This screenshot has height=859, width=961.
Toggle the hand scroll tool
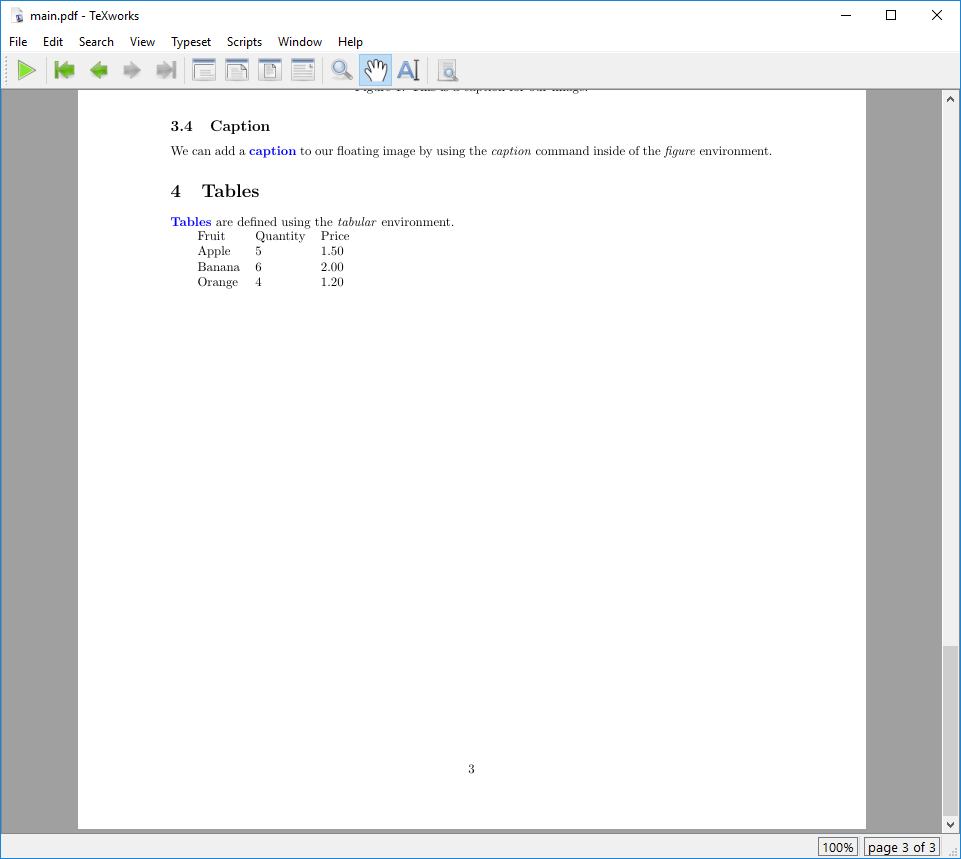(x=375, y=70)
